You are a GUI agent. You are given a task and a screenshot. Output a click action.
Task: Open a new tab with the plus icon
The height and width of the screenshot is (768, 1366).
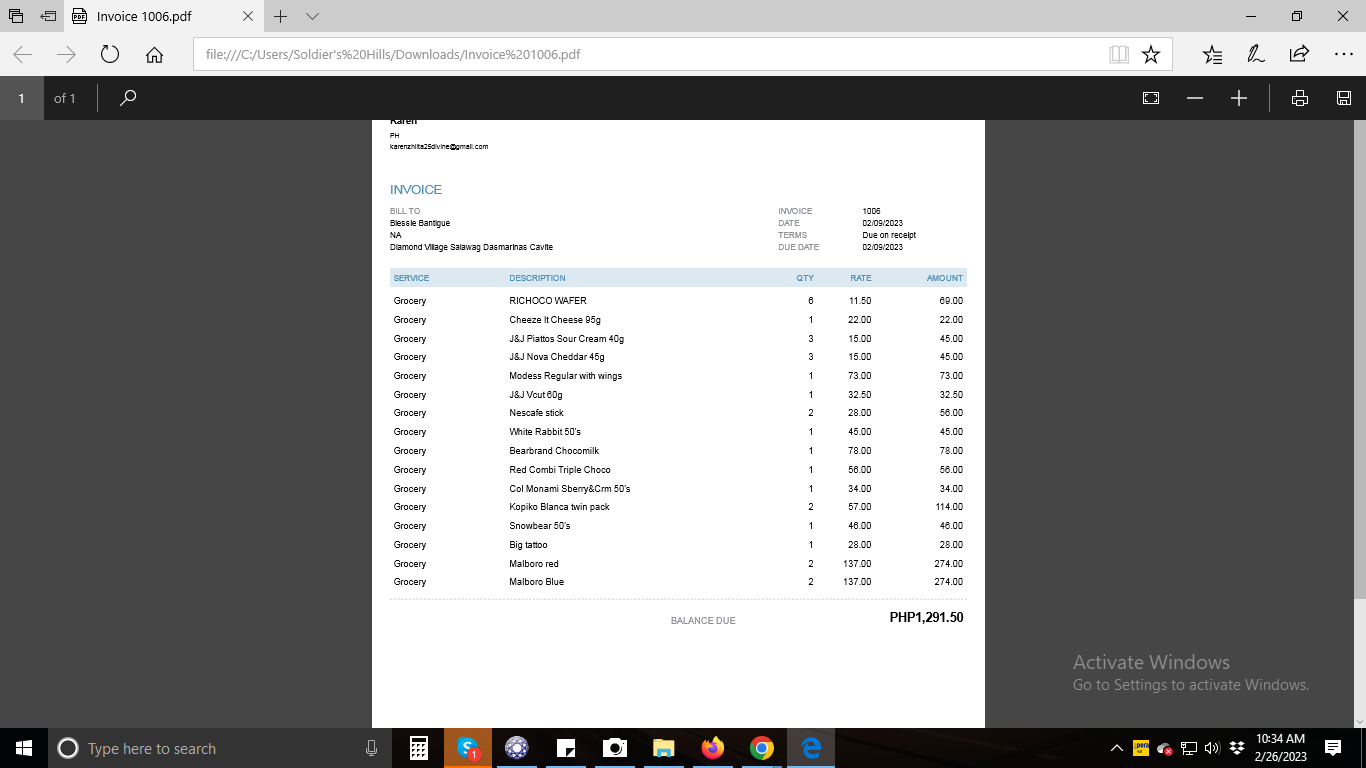(281, 16)
